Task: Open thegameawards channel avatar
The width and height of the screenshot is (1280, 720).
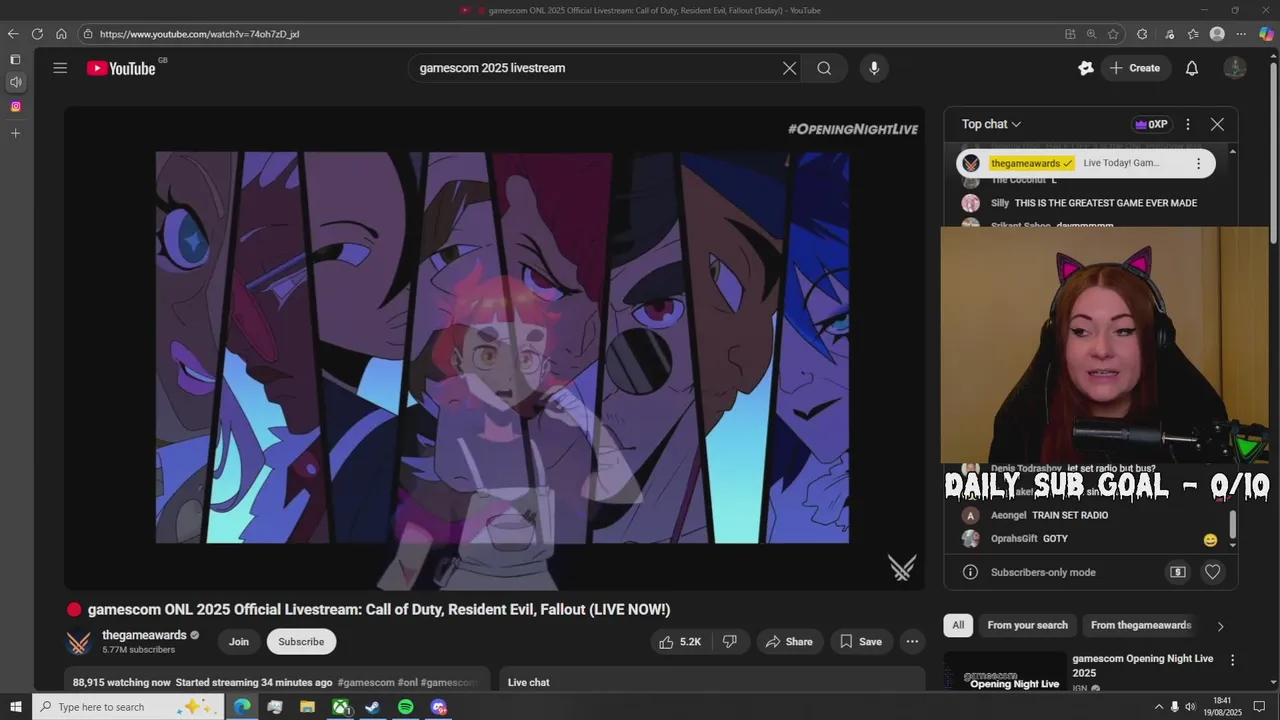Action: [x=79, y=642]
